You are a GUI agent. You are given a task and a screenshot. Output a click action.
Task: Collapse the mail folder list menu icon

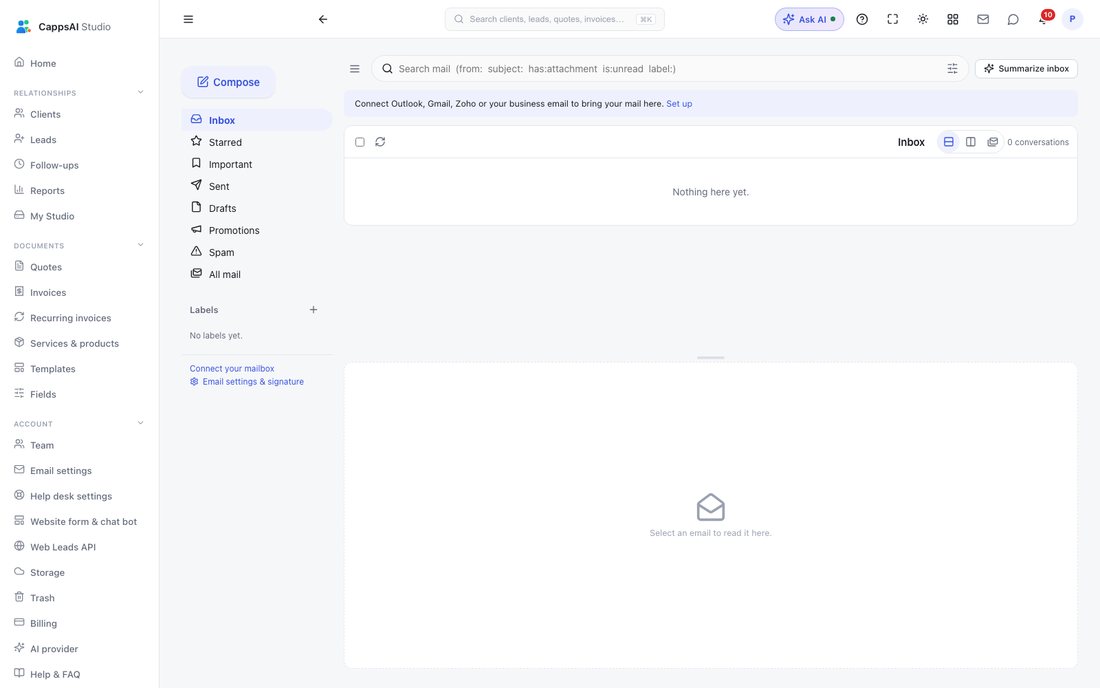355,69
